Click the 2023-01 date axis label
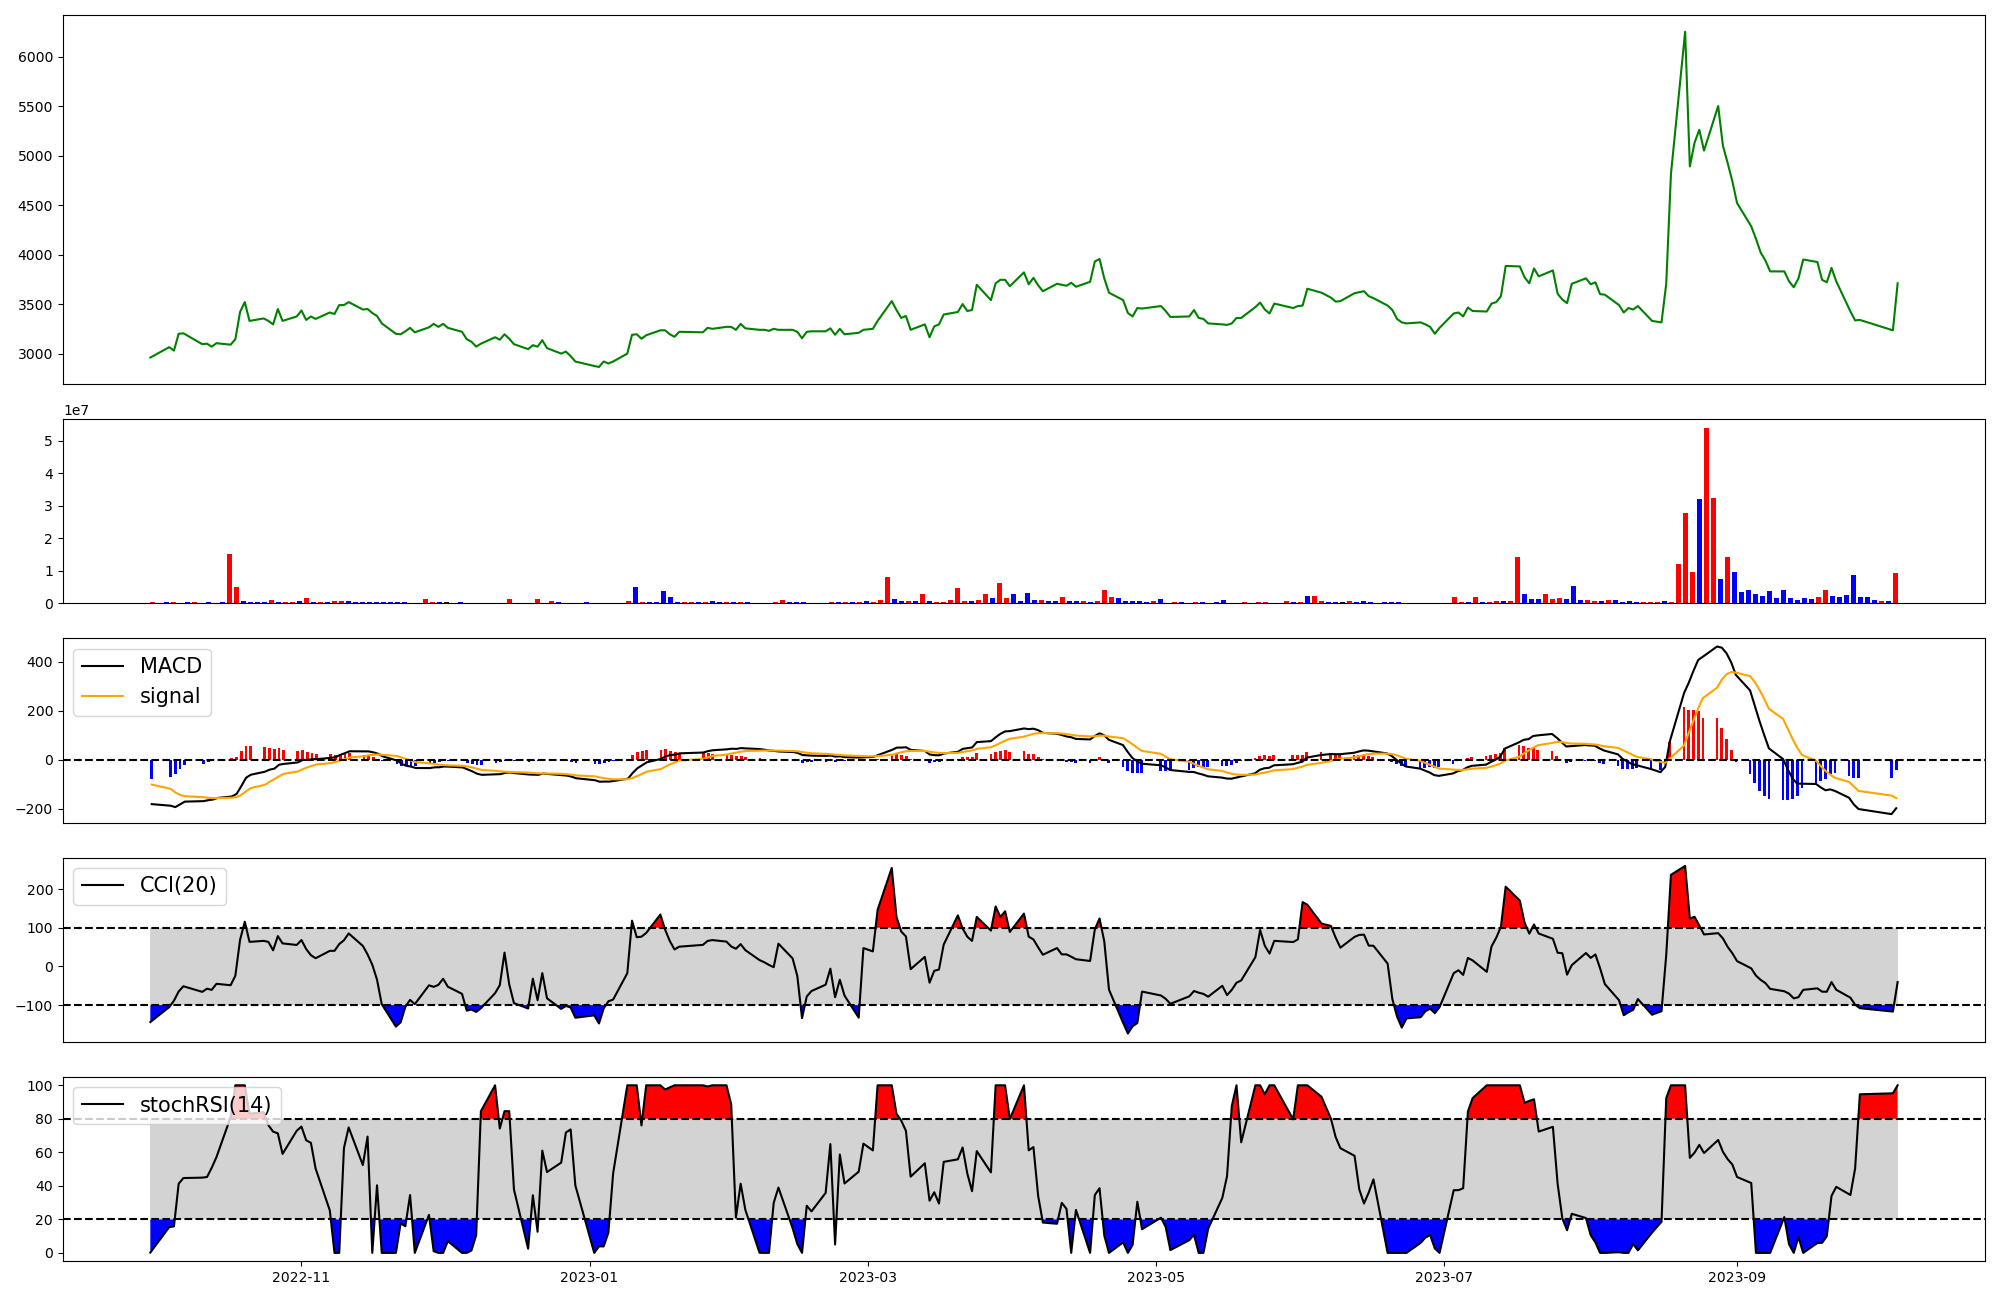The width and height of the screenshot is (2000, 1300). pyautogui.click(x=589, y=1277)
